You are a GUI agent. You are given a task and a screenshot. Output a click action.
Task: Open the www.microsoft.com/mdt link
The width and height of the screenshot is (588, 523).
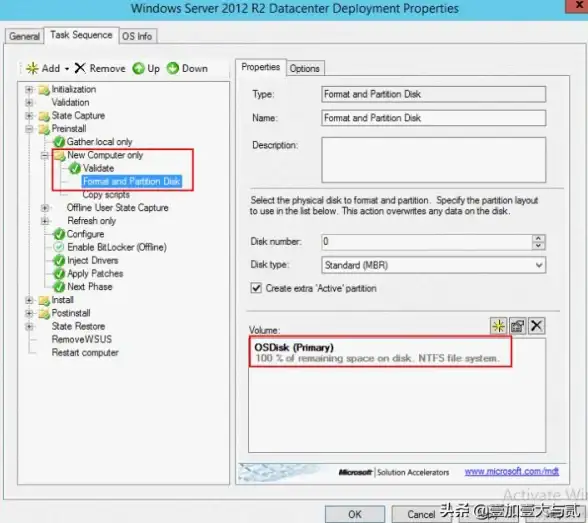click(512, 471)
